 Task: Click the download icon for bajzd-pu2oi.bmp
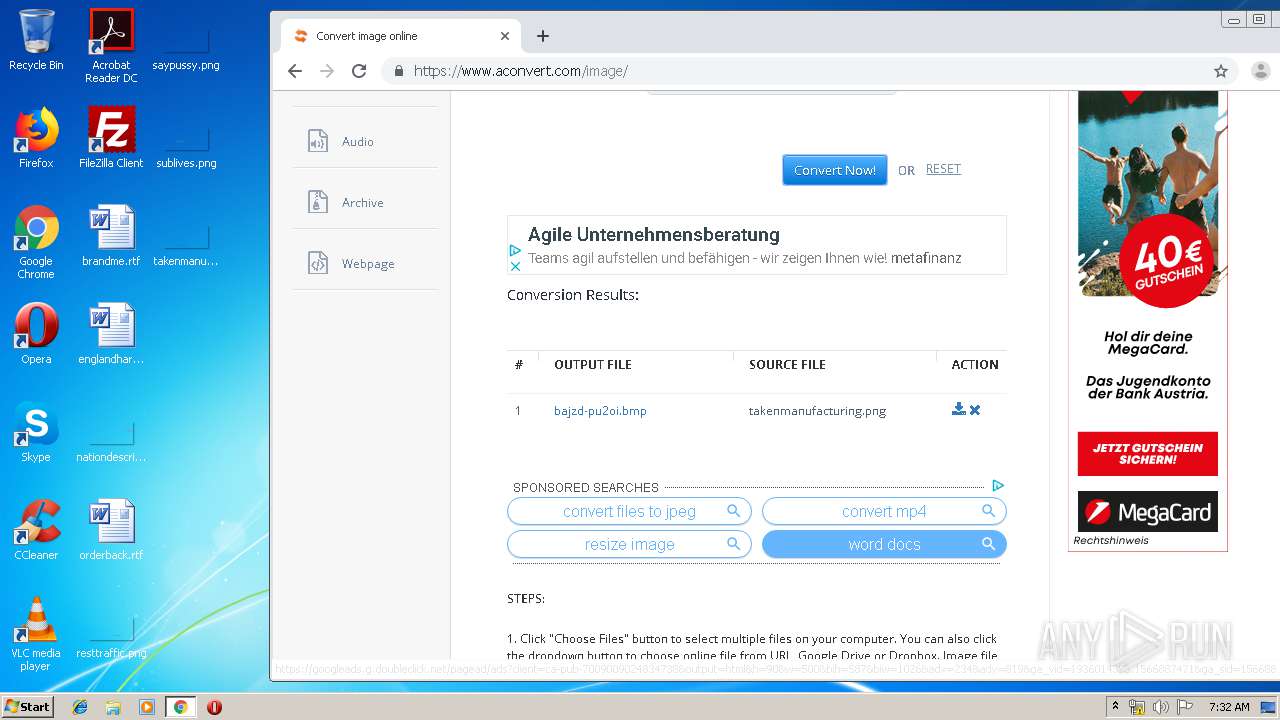(x=958, y=410)
